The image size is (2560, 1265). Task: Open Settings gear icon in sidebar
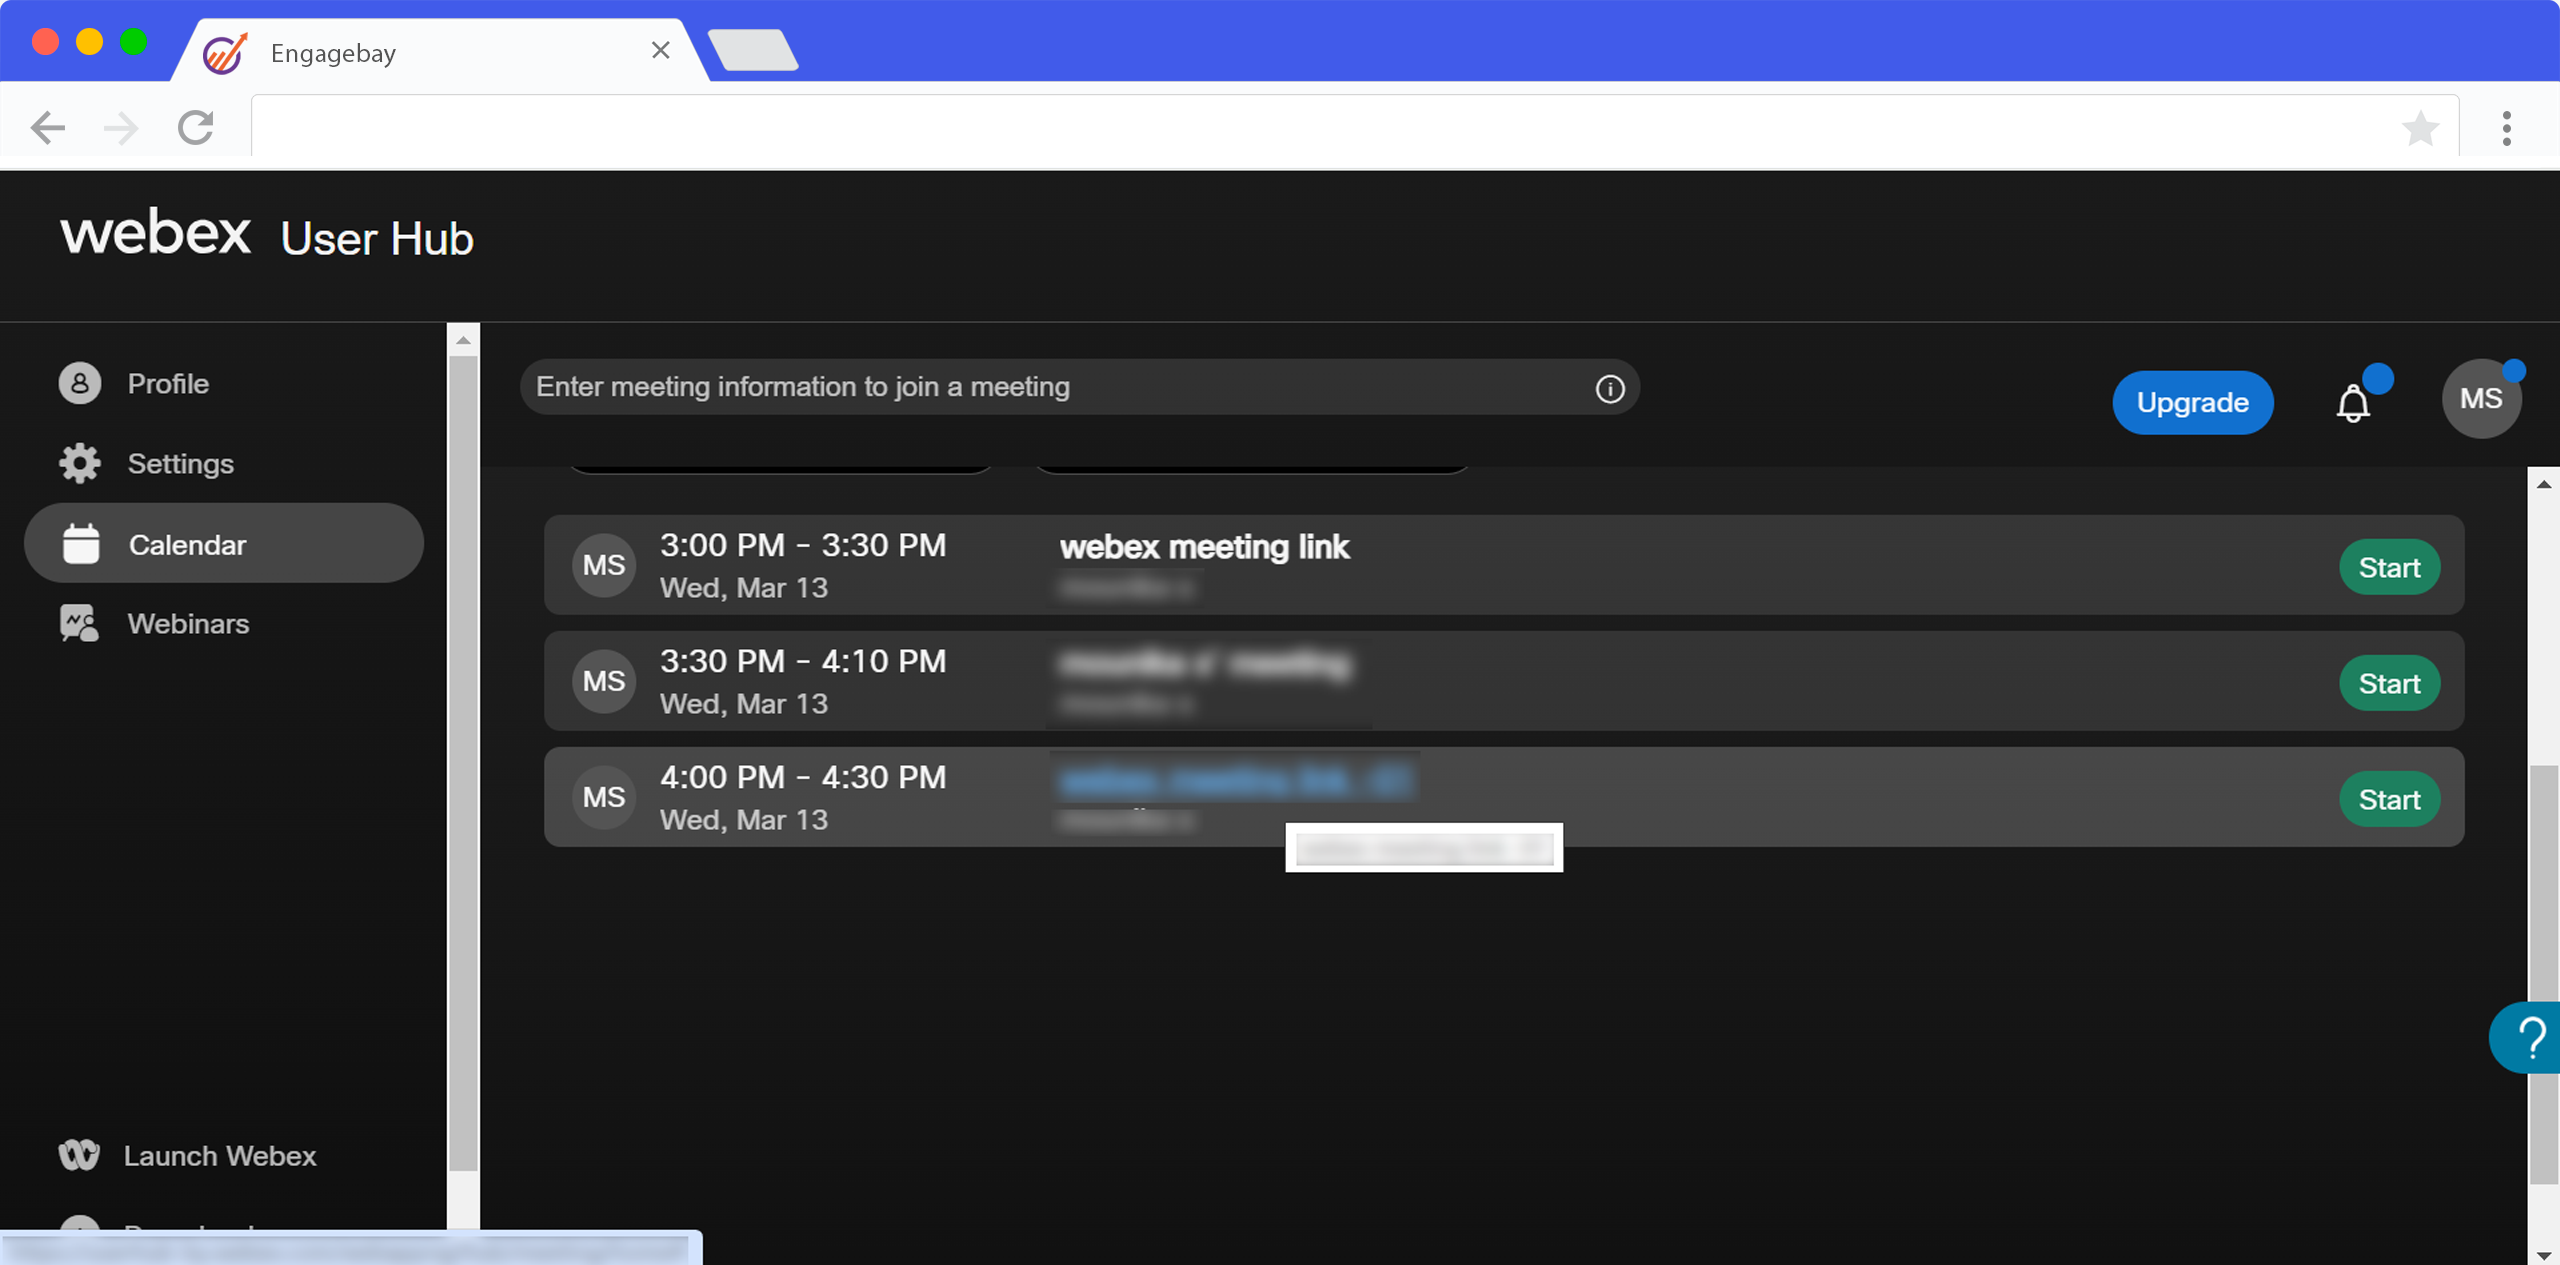click(x=80, y=464)
